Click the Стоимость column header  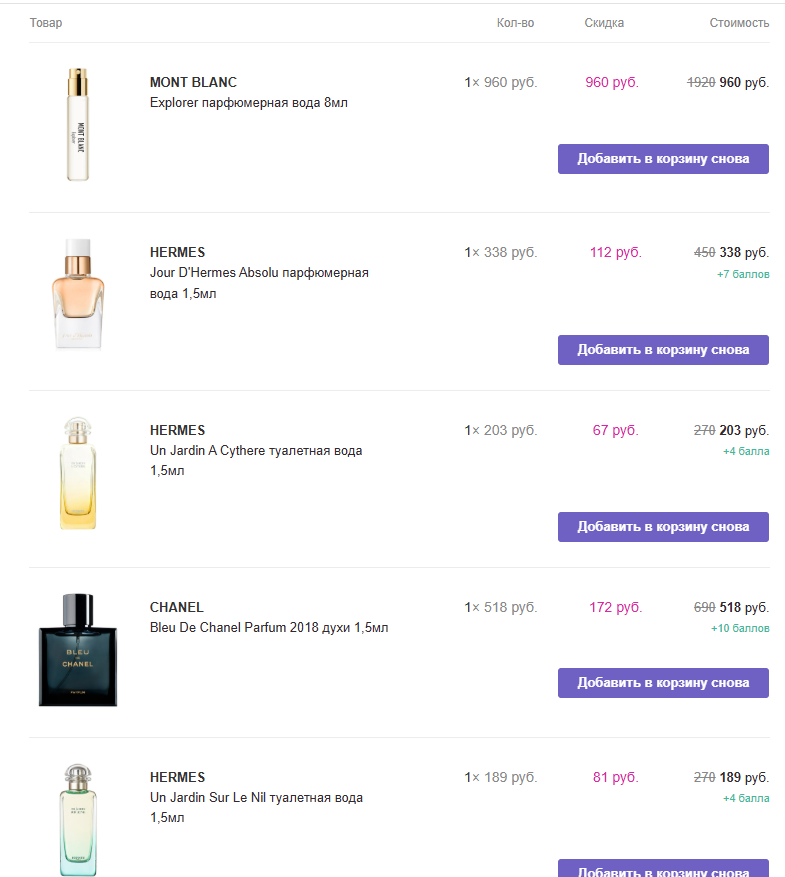pyautogui.click(x=739, y=23)
